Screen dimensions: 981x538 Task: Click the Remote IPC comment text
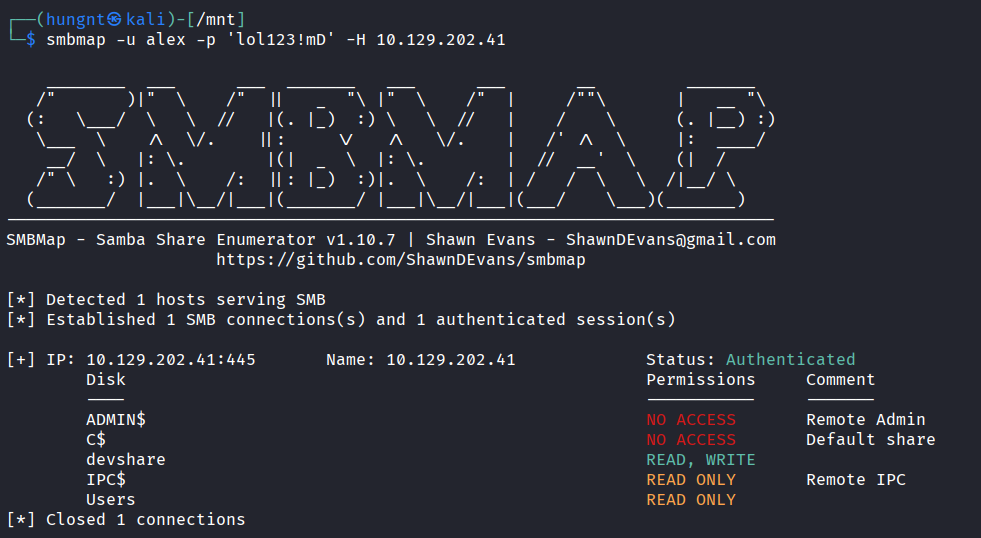click(x=856, y=480)
